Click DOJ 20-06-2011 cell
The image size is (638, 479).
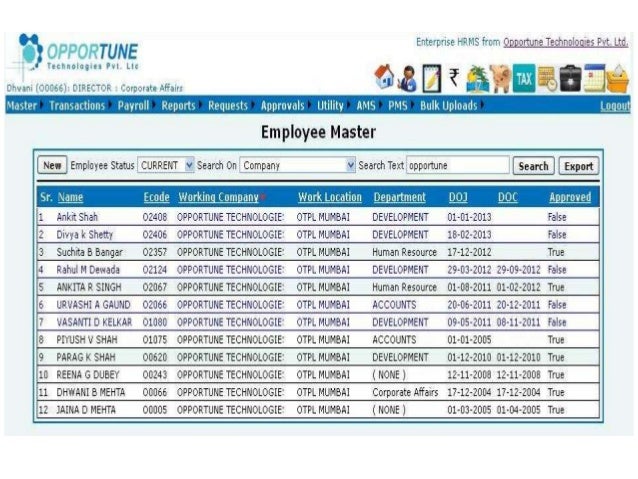tap(469, 305)
